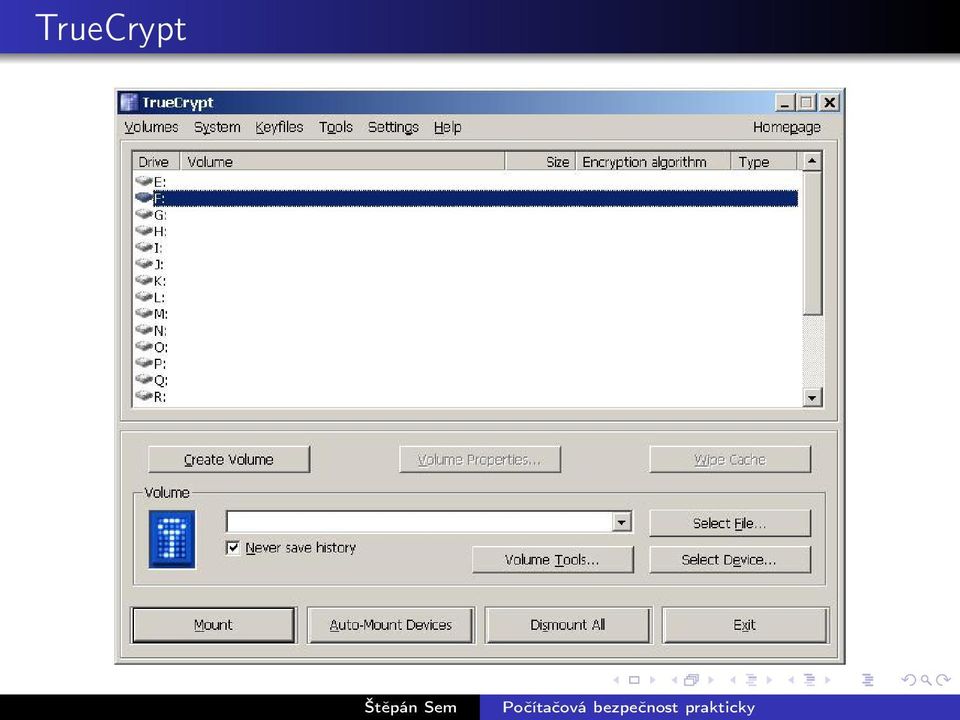Click the drive icon next to L:
The image size is (960, 720).
click(x=144, y=297)
